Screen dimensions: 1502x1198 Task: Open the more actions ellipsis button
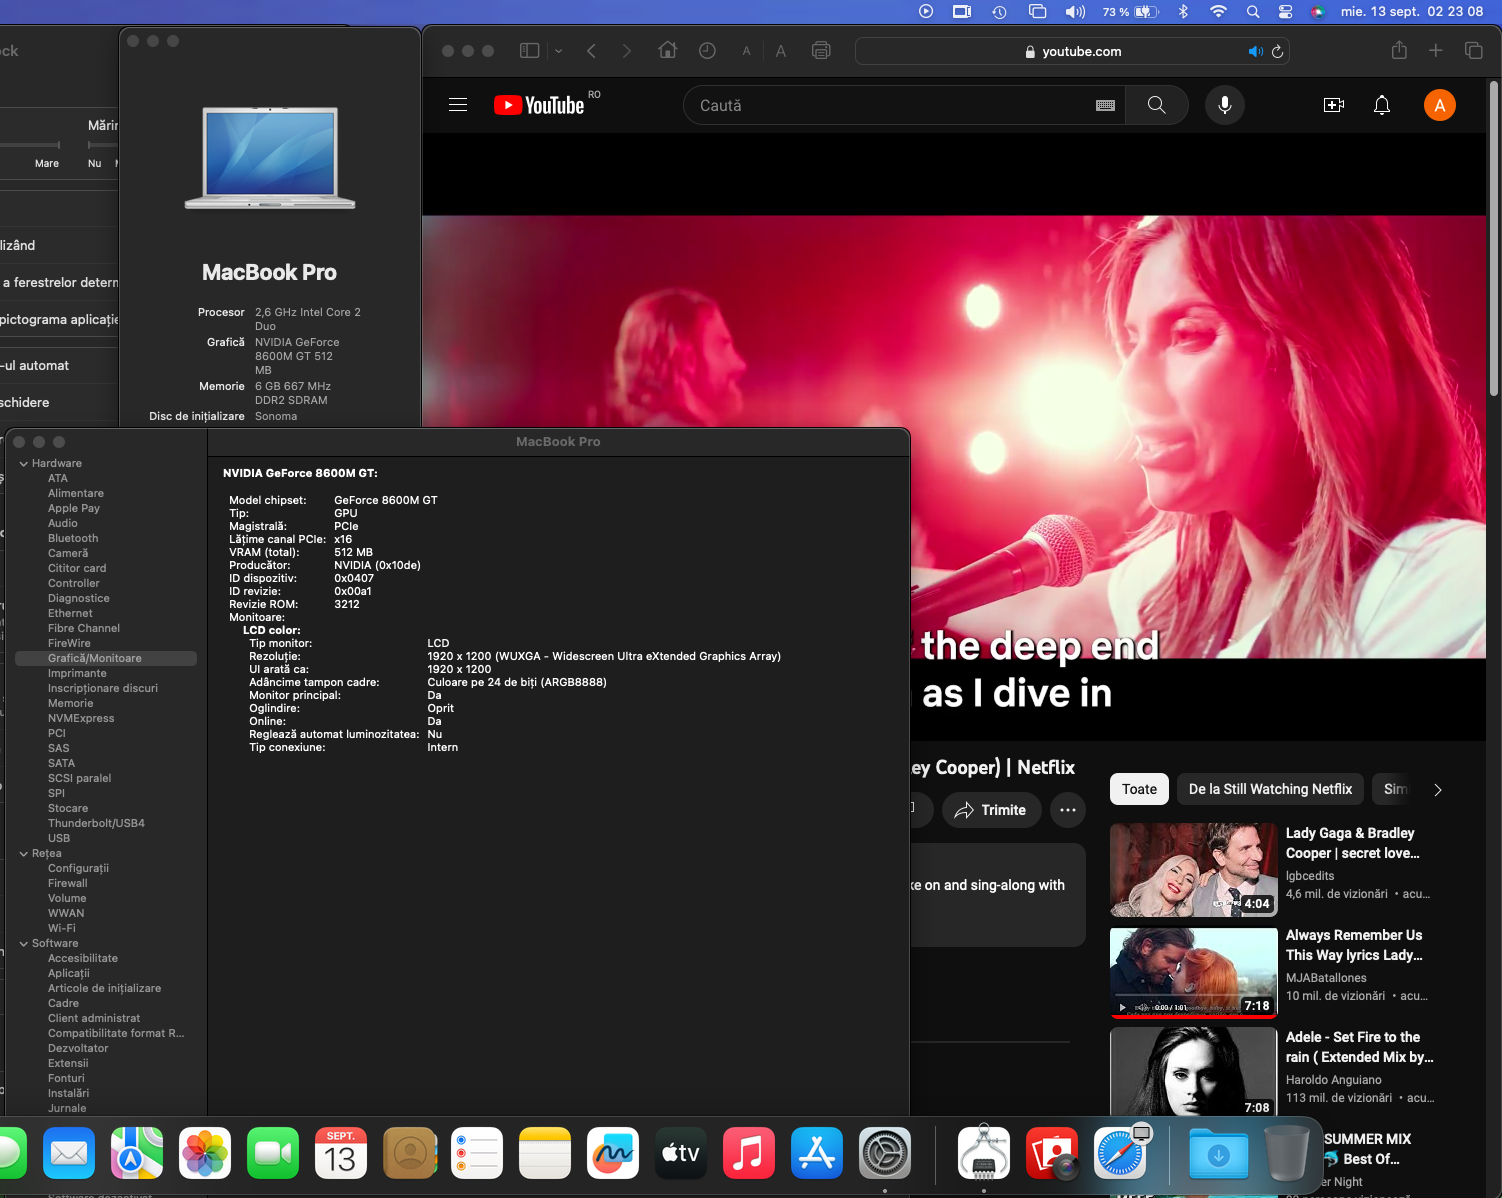click(x=1067, y=810)
